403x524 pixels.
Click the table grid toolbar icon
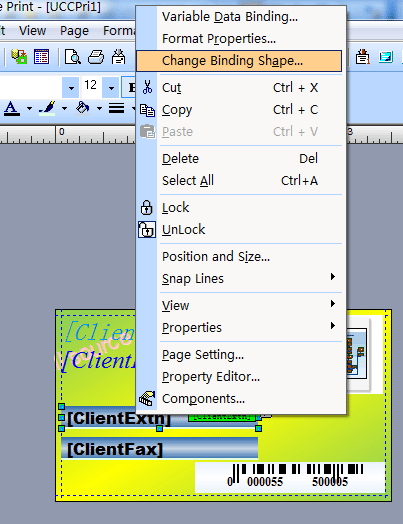41,57
